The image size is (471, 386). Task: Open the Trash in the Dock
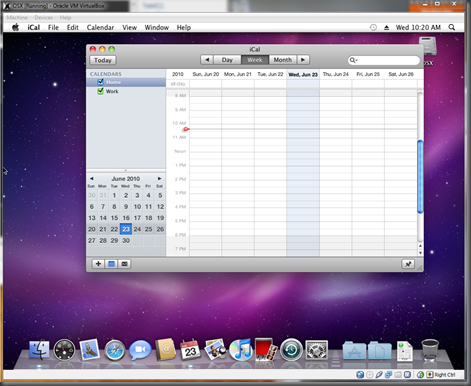(x=430, y=350)
